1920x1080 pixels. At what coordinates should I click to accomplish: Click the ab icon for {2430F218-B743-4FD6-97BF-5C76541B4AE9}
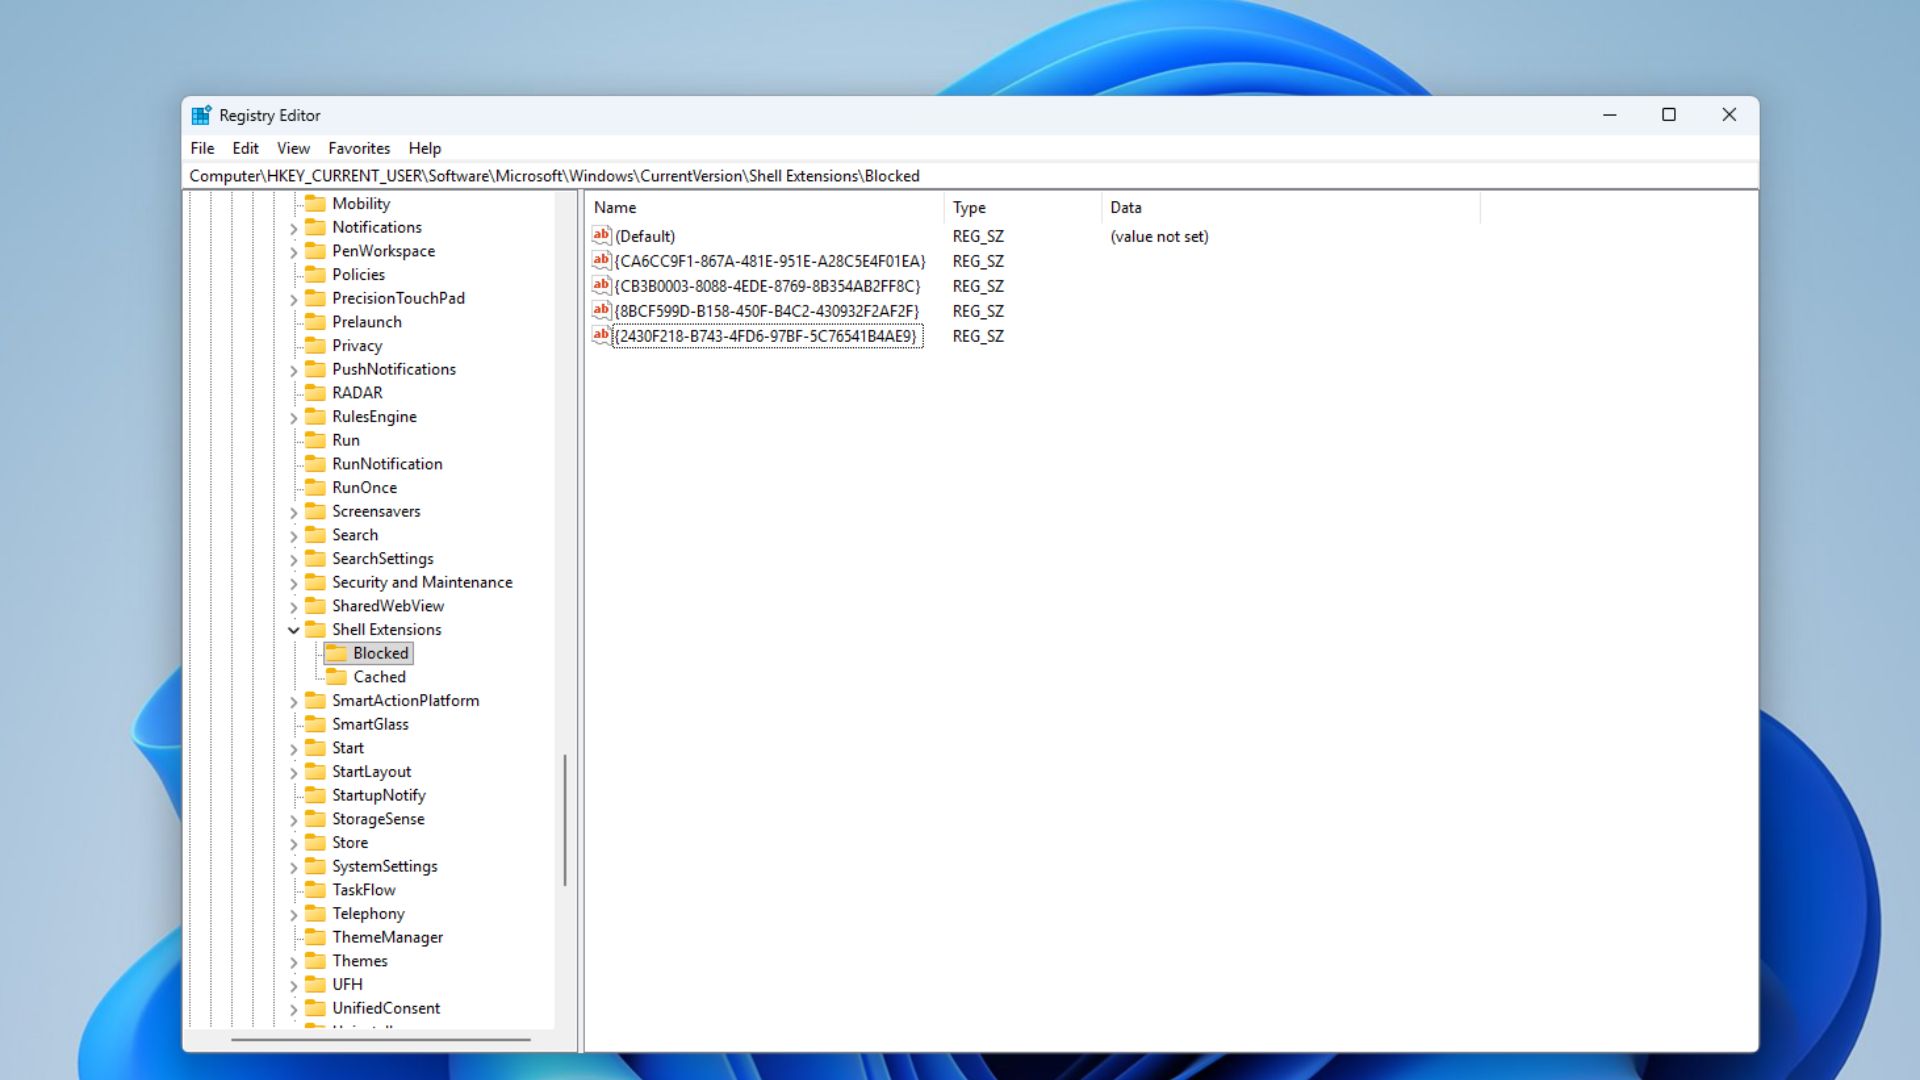601,336
